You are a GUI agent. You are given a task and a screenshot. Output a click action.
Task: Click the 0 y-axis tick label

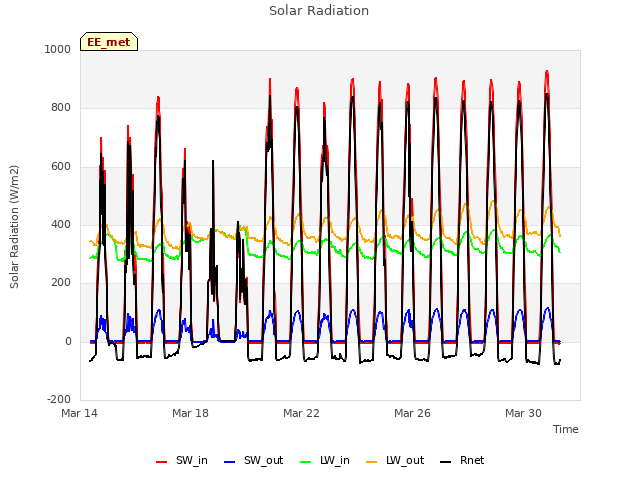[68, 342]
